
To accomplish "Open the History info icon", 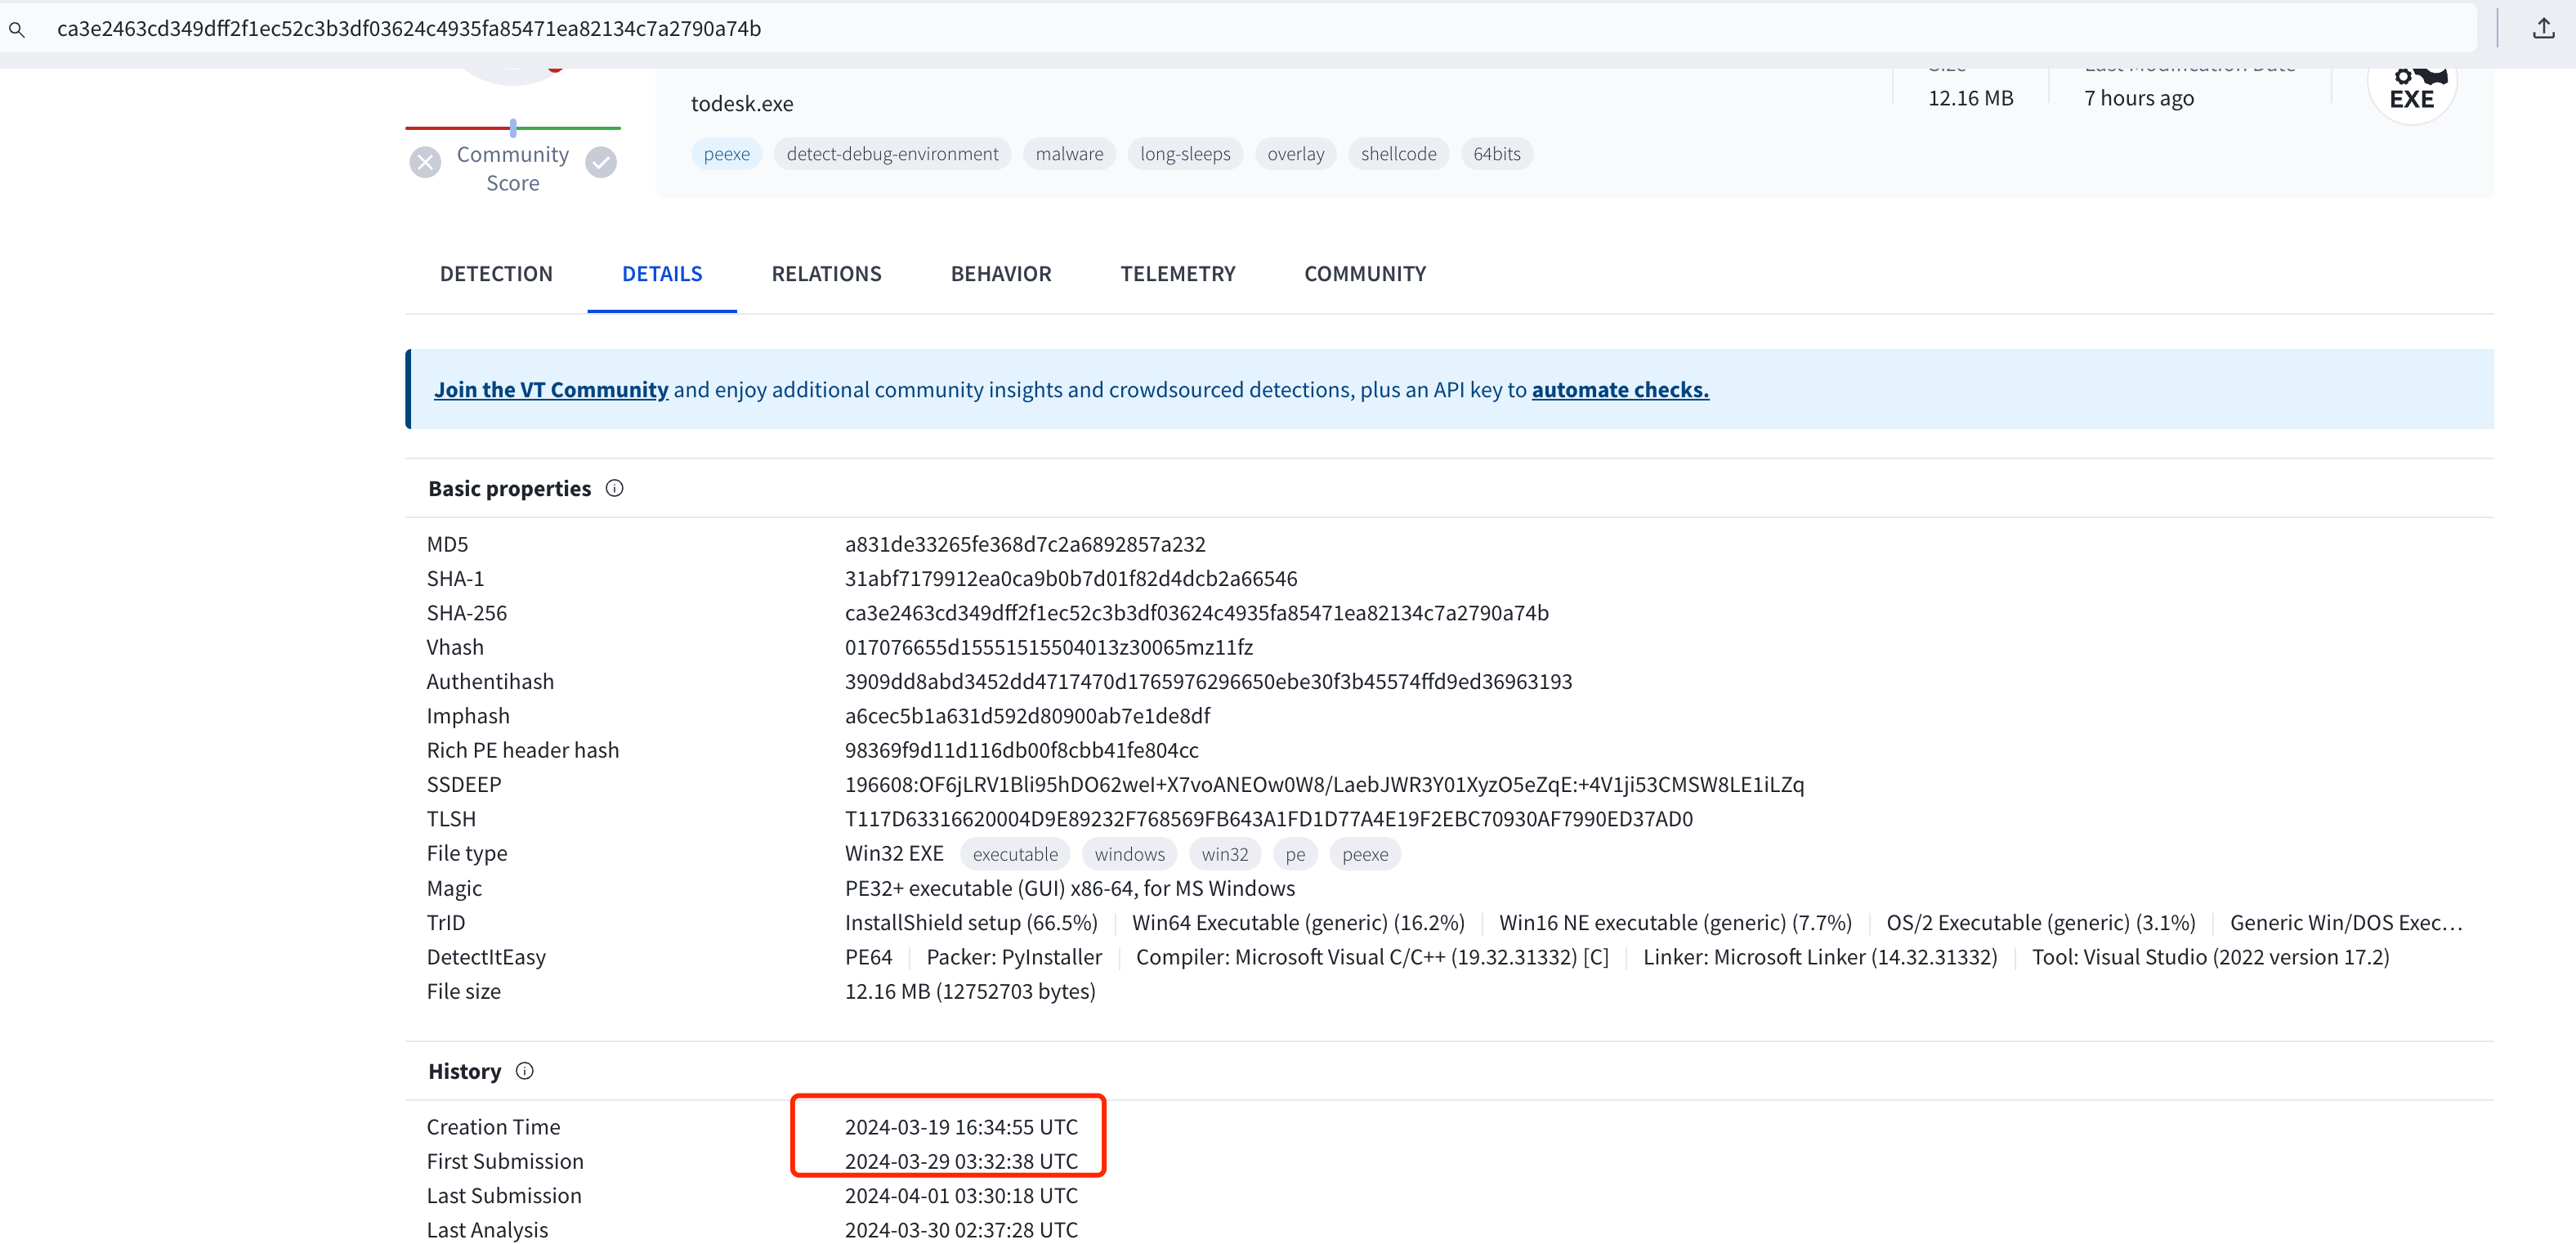I will pyautogui.click(x=525, y=1071).
